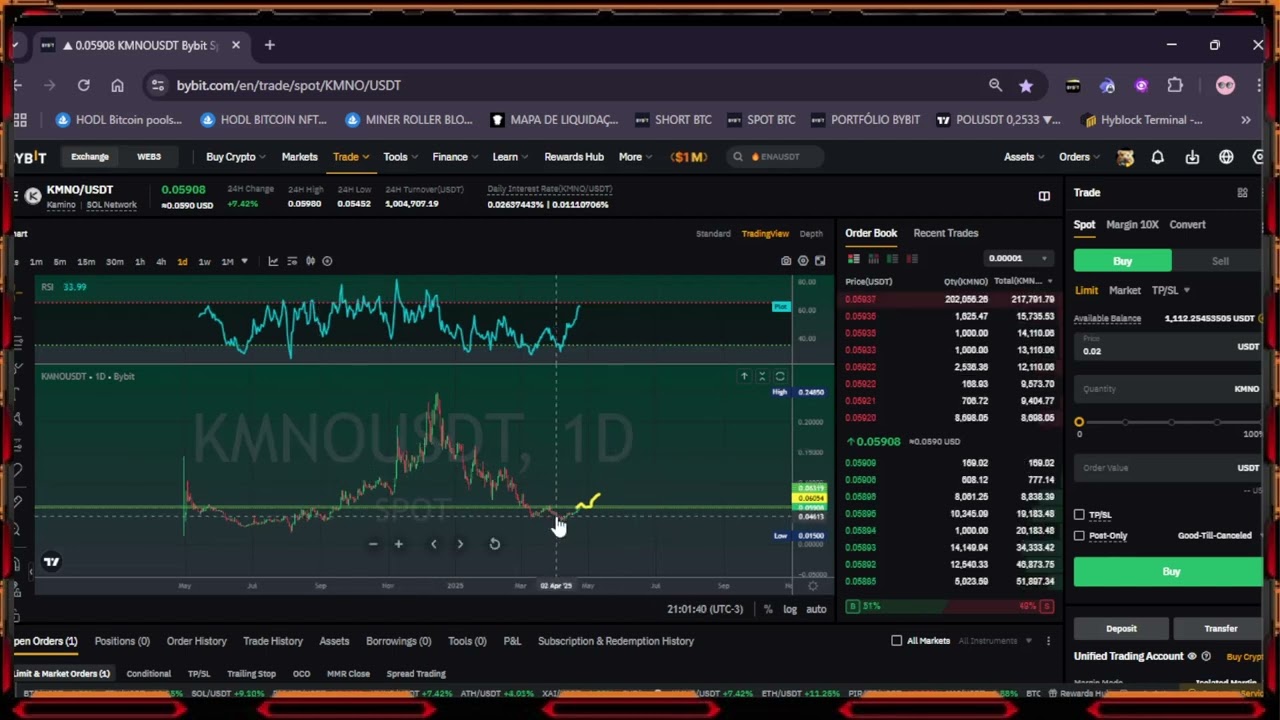Screen dimensions: 1280x720
Task: Open trade panel layout grid icon
Action: (x=1242, y=193)
